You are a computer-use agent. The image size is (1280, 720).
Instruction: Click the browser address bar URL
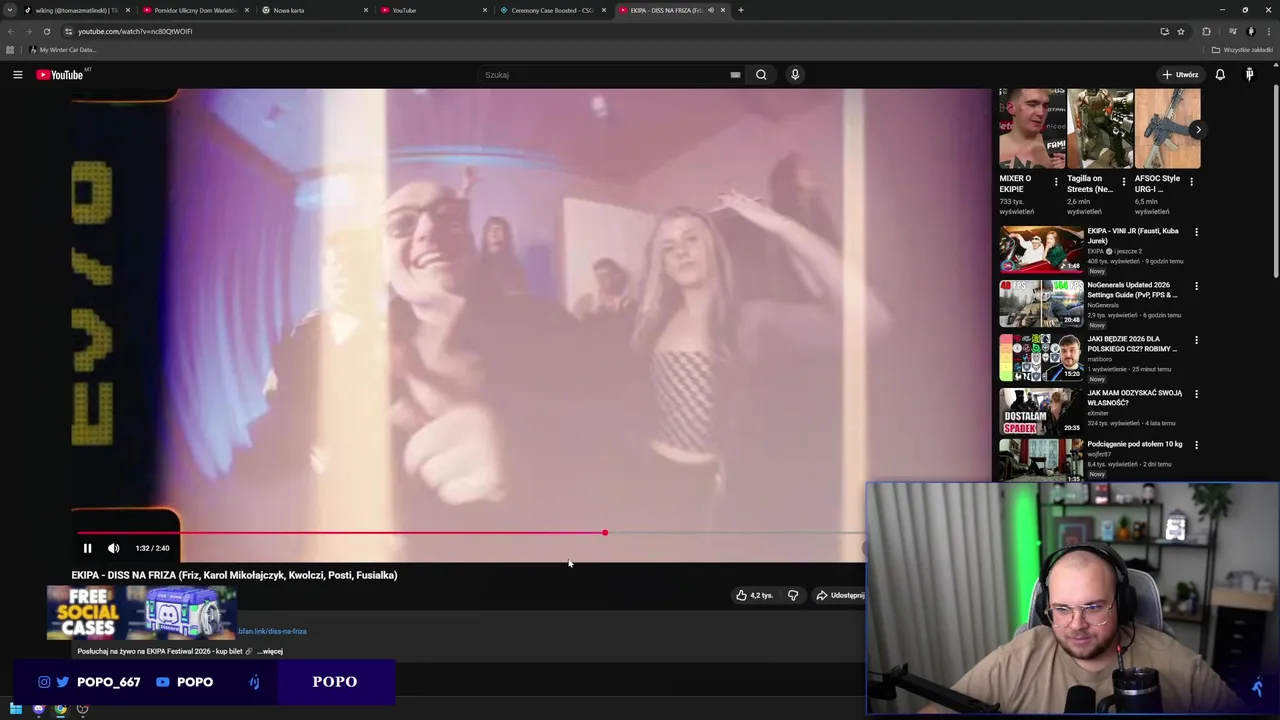(135, 31)
